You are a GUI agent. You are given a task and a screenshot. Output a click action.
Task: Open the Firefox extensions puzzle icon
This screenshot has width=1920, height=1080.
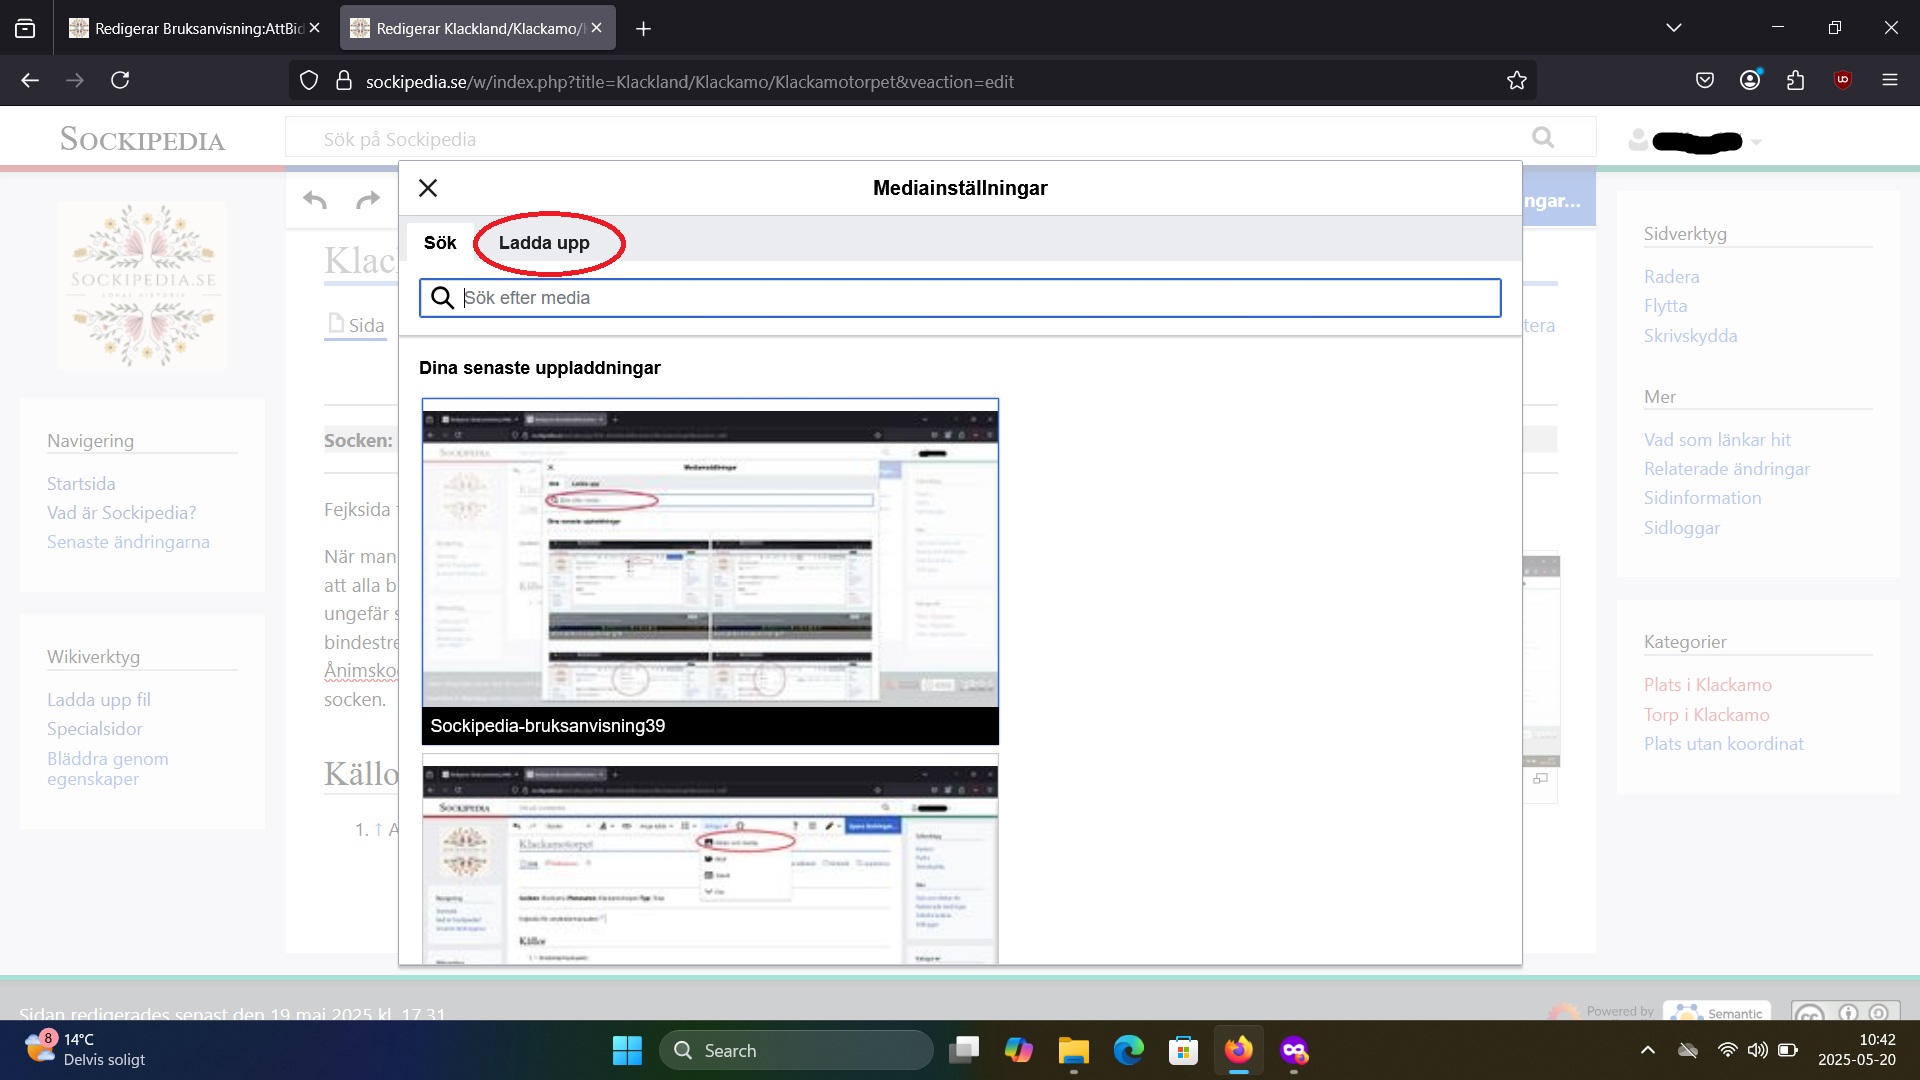1796,80
